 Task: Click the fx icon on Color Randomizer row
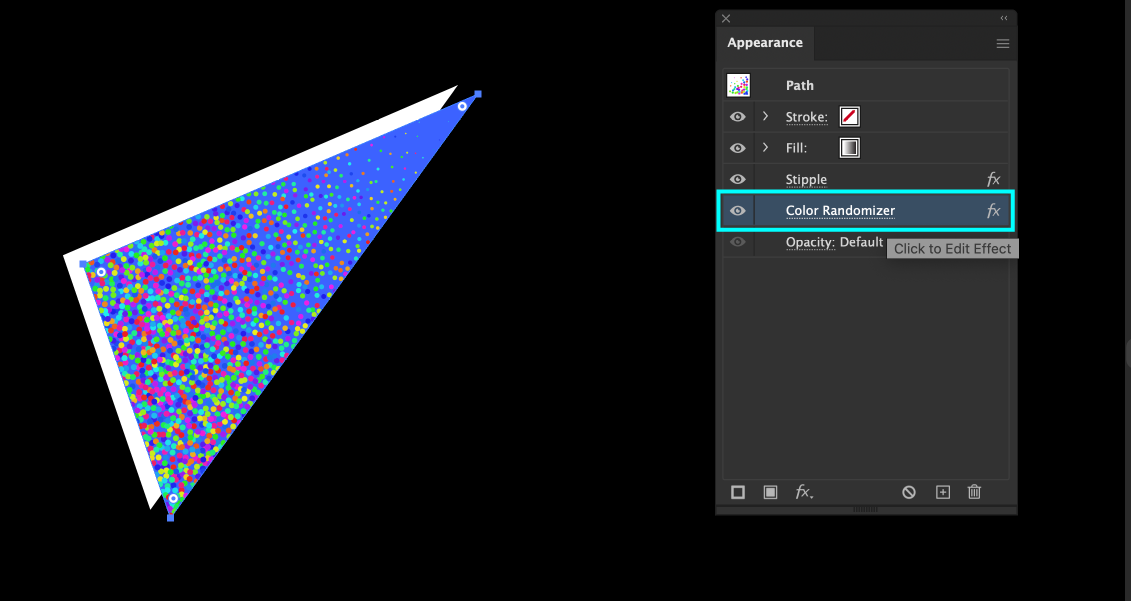tap(993, 211)
